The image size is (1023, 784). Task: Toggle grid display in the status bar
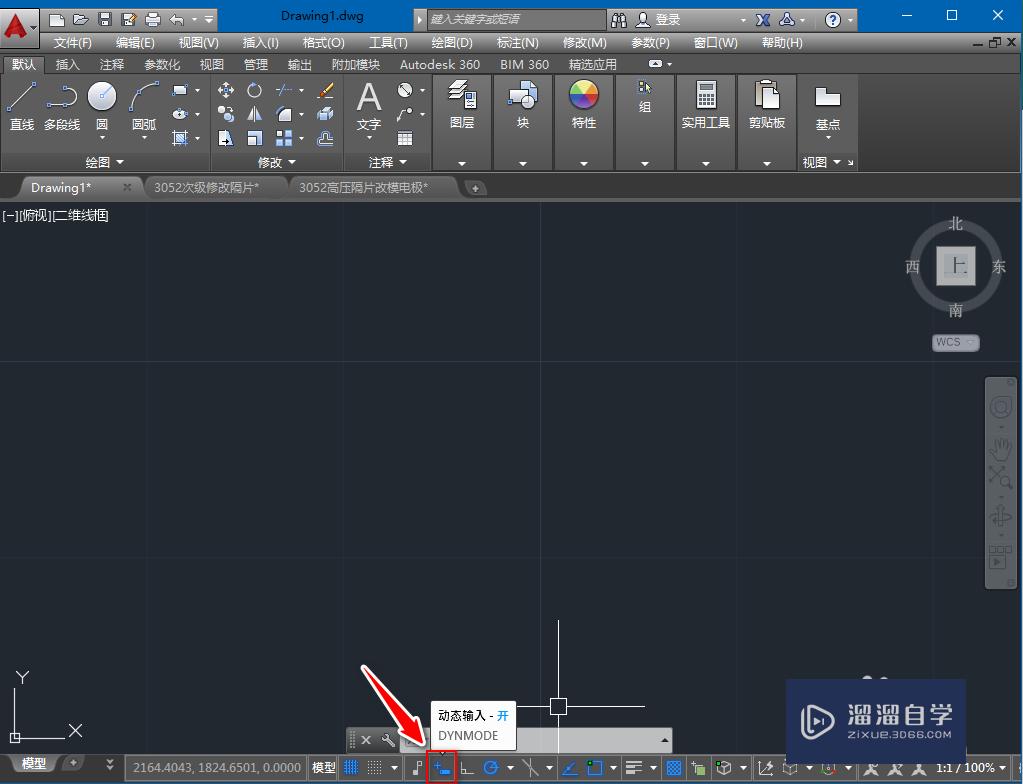349,767
